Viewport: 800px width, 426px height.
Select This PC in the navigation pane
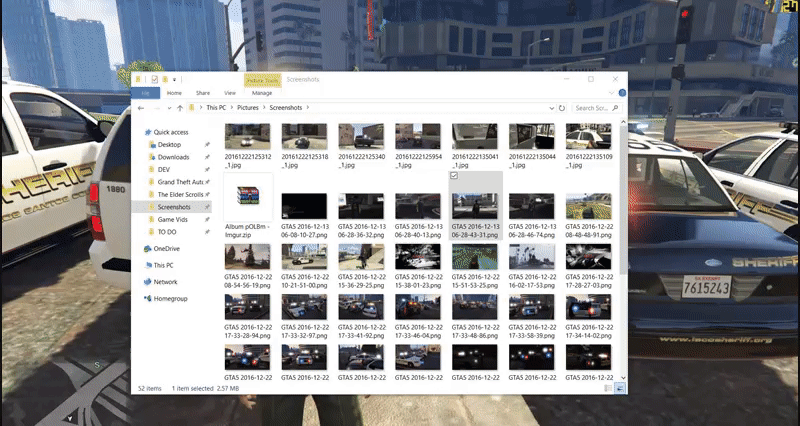163,265
